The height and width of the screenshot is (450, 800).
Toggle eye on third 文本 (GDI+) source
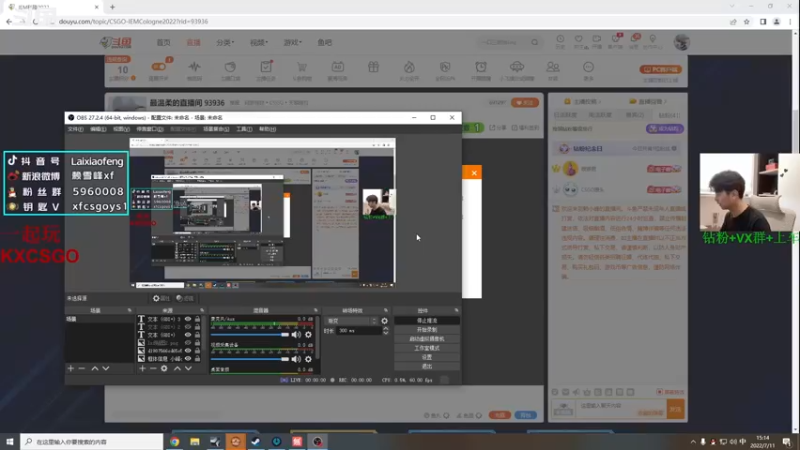[x=188, y=335]
